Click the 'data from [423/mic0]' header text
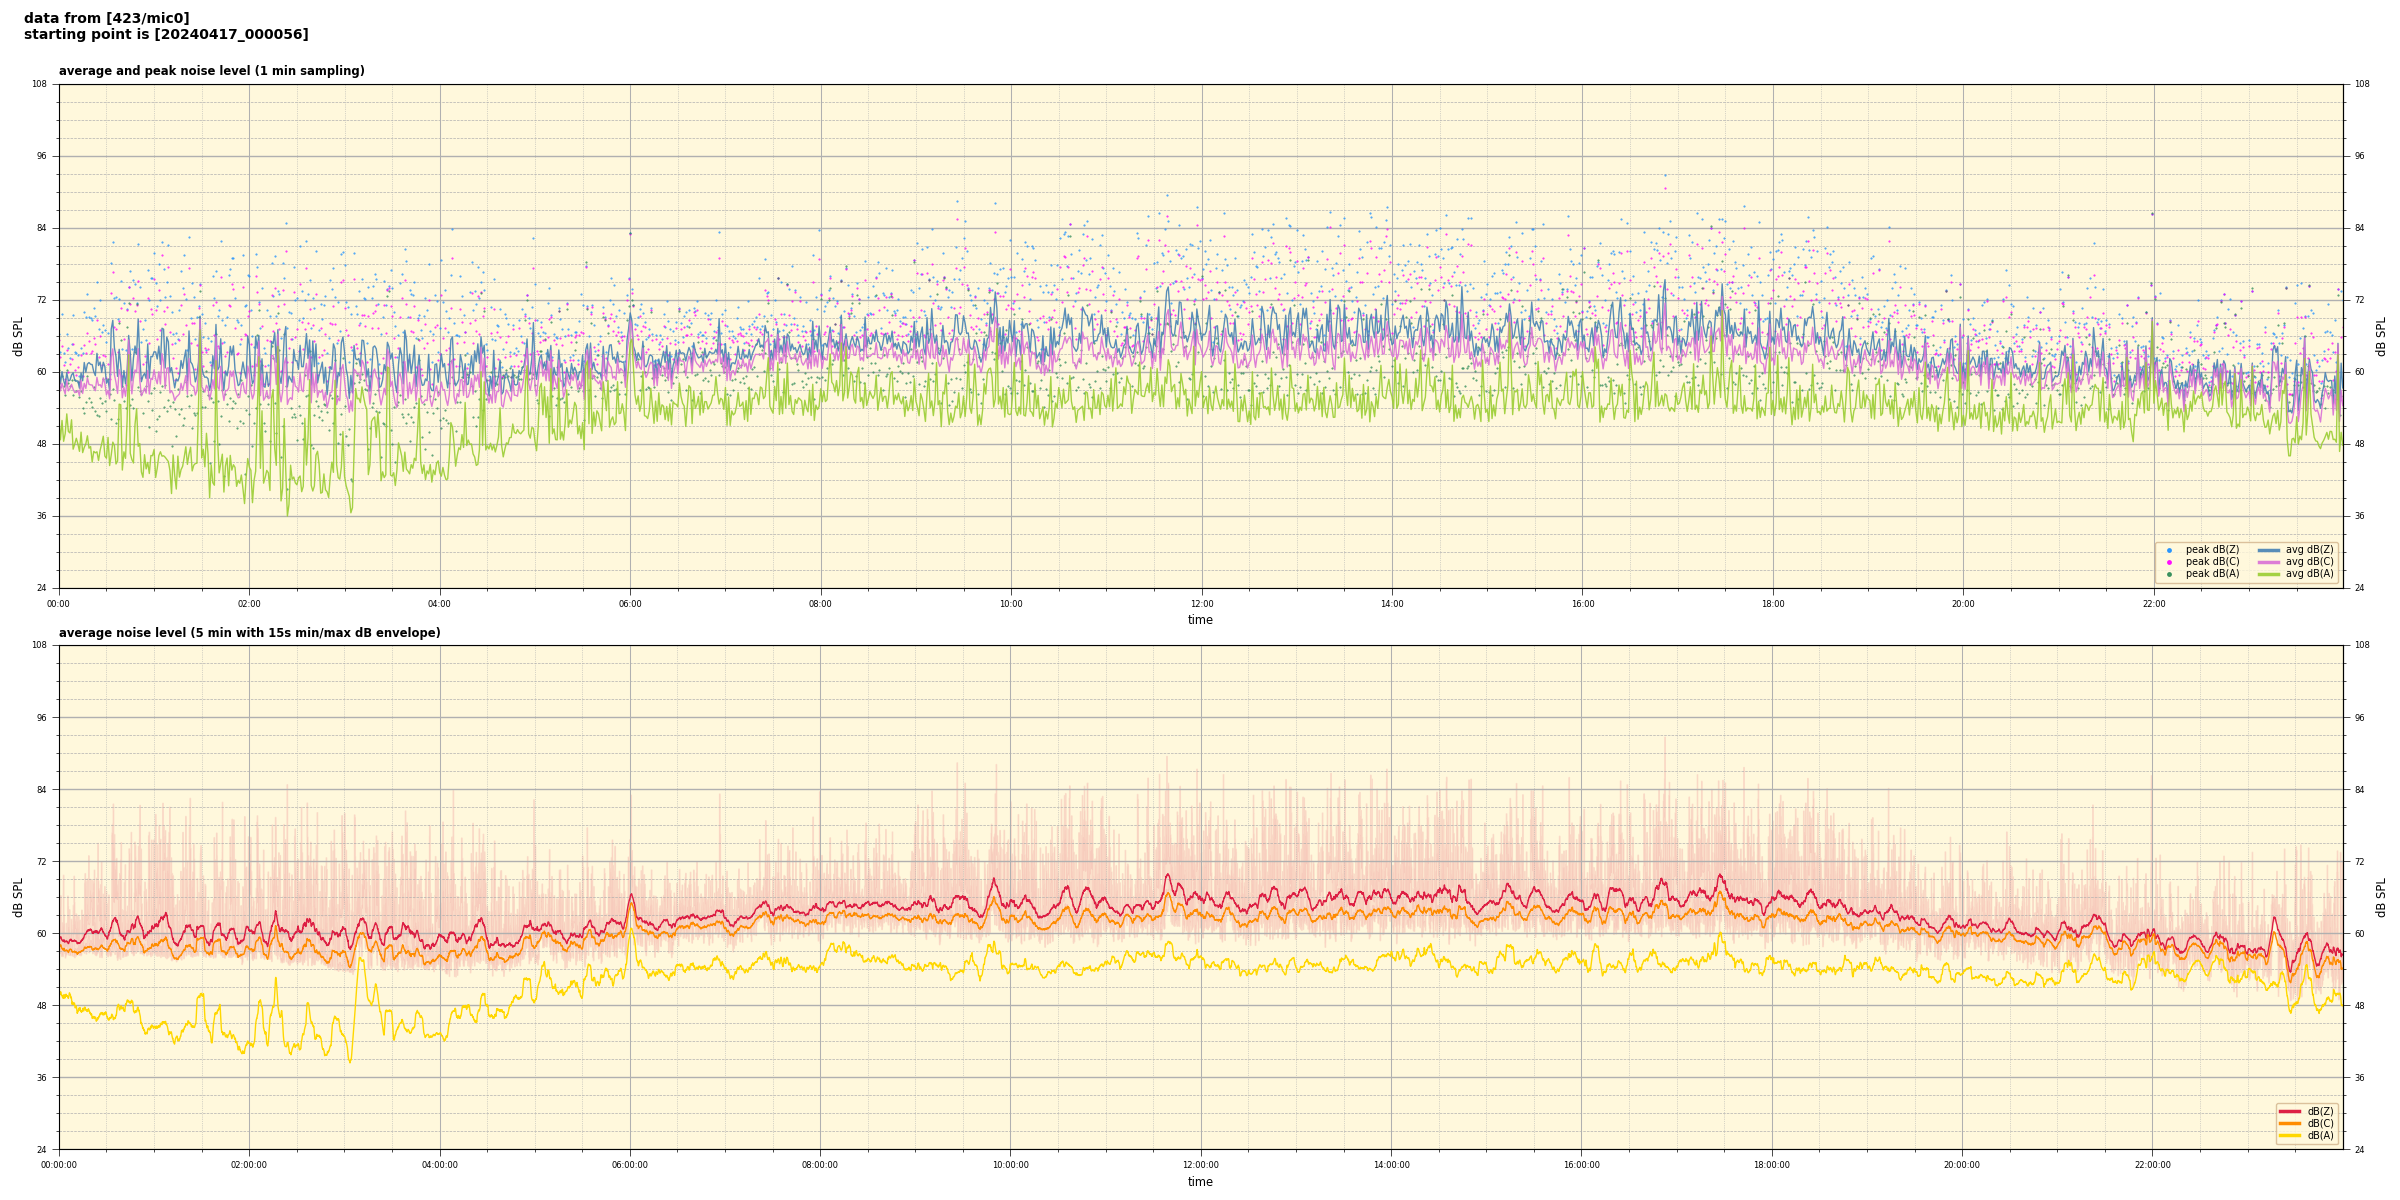The image size is (2400, 1200). [106, 18]
